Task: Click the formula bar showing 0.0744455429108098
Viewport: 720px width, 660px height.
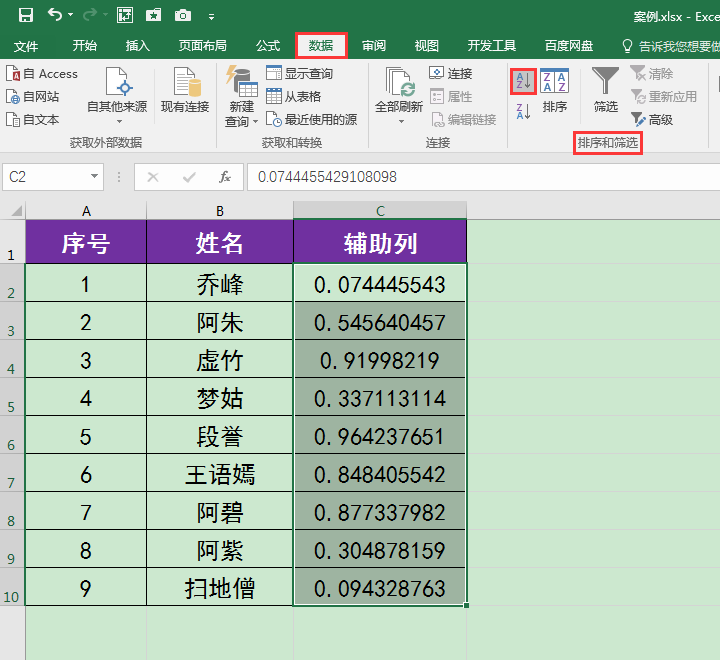Action: pos(484,177)
